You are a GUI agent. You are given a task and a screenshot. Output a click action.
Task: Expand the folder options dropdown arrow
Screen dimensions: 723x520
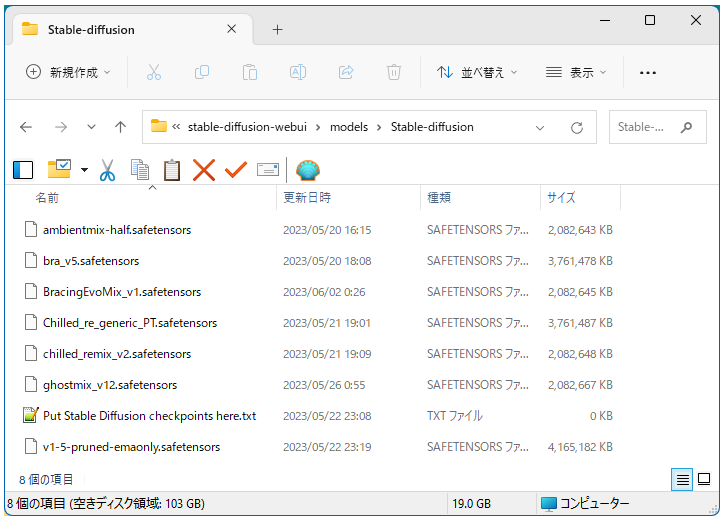pyautogui.click(x=84, y=171)
